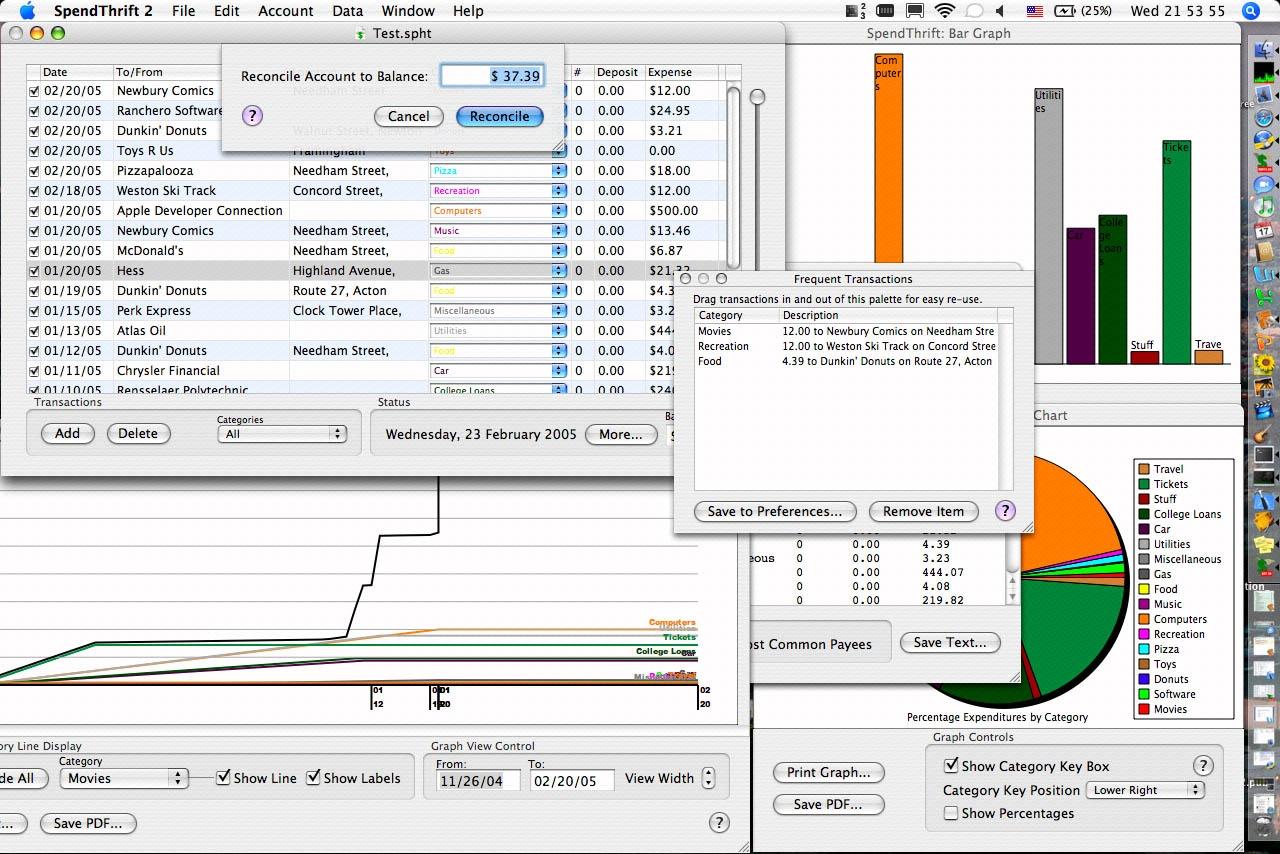Open the Miscellaneous popup for Perk Express

[x=498, y=311]
